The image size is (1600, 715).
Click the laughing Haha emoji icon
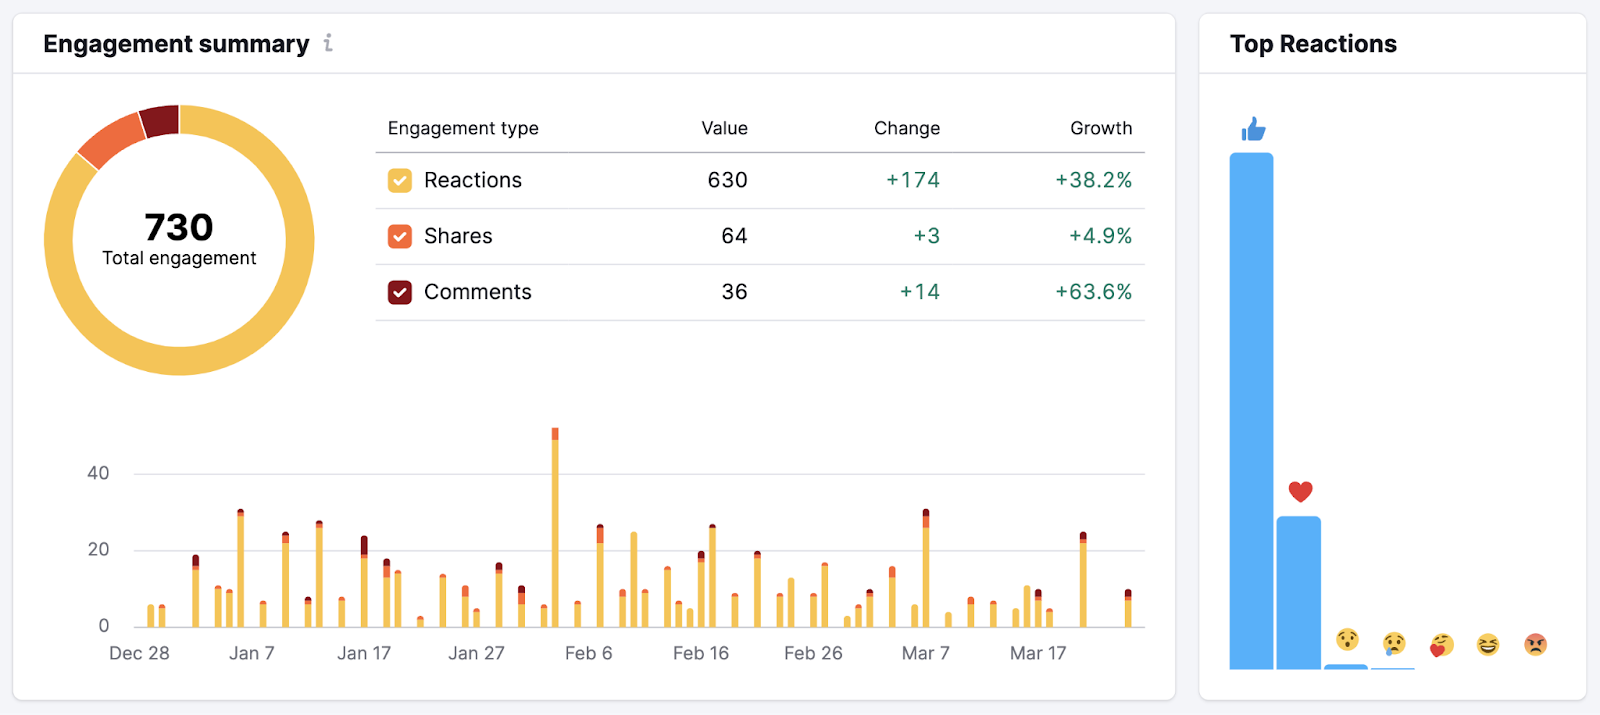(x=1488, y=645)
